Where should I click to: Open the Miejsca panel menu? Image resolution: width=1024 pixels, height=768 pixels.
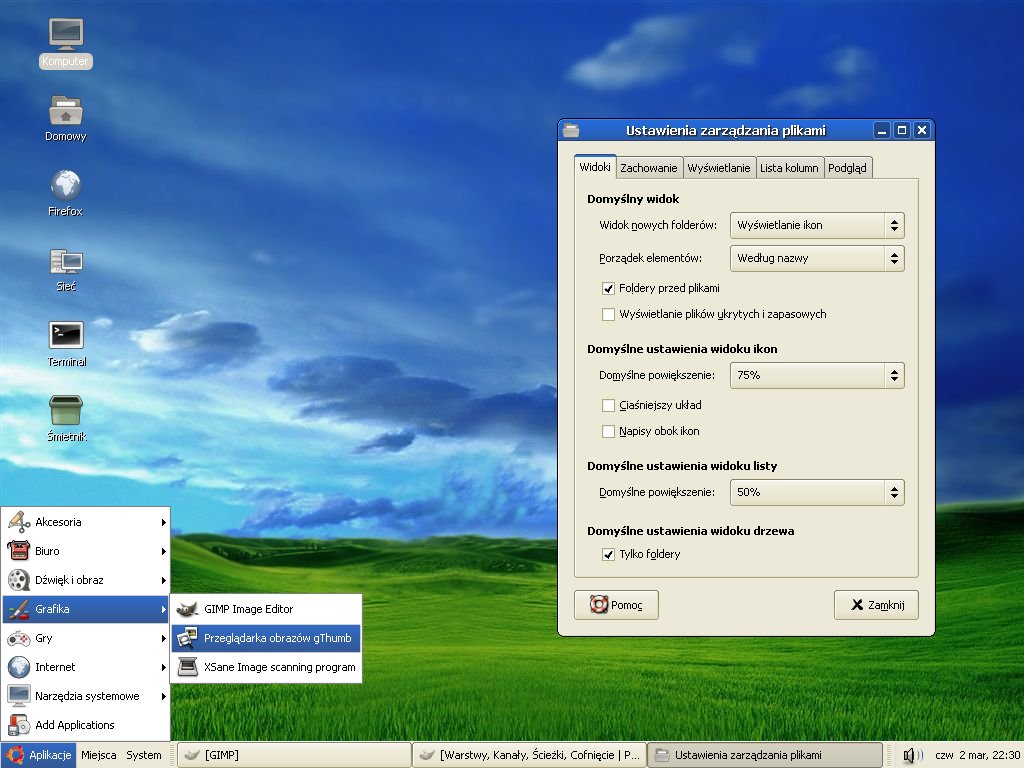(99, 755)
